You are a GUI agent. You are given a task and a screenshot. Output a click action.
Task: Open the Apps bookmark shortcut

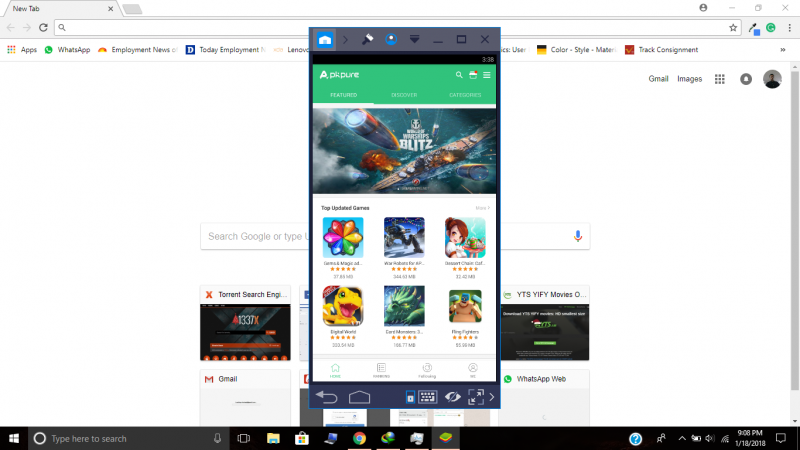pos(22,49)
